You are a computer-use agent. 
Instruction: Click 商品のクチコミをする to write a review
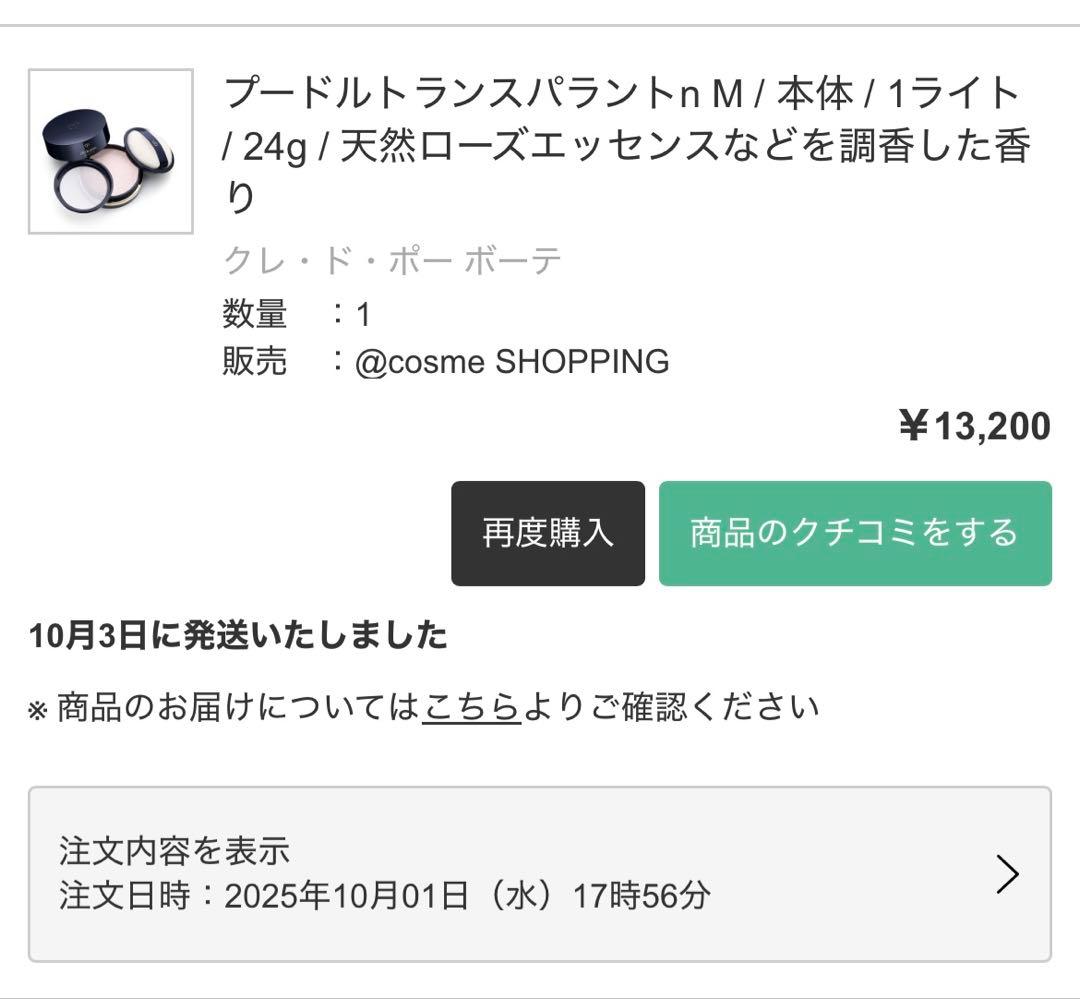pos(853,533)
